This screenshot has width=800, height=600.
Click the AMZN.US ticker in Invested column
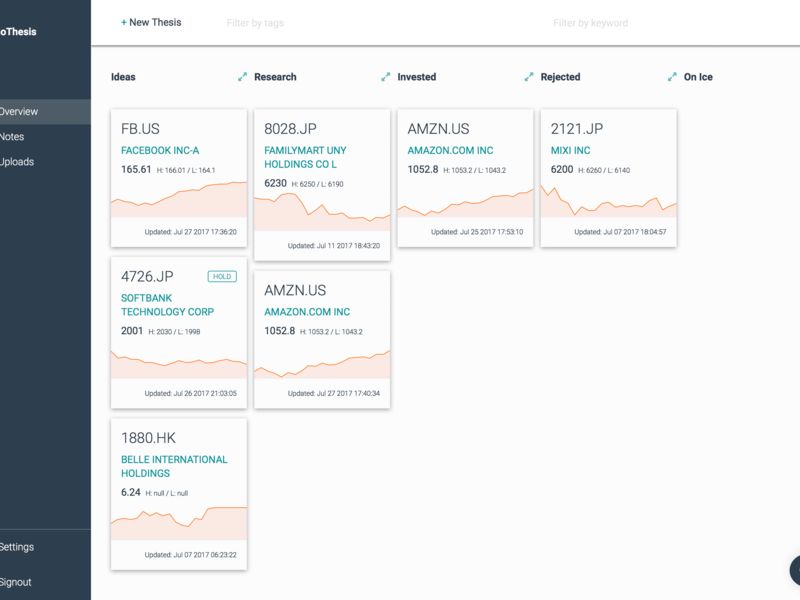pos(438,129)
